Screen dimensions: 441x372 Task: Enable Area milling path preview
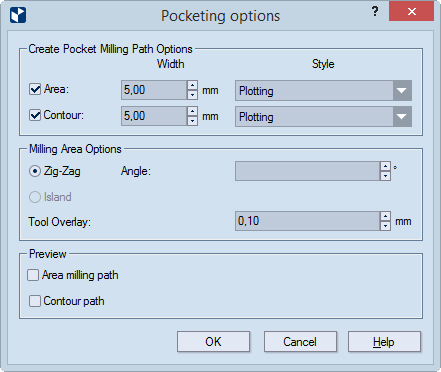(x=33, y=275)
